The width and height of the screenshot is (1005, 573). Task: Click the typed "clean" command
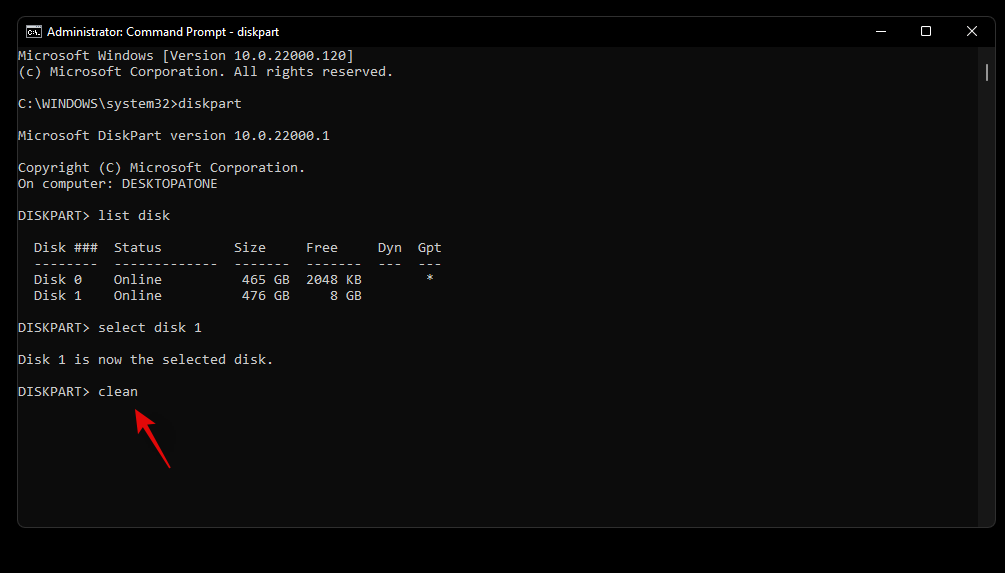pos(118,391)
